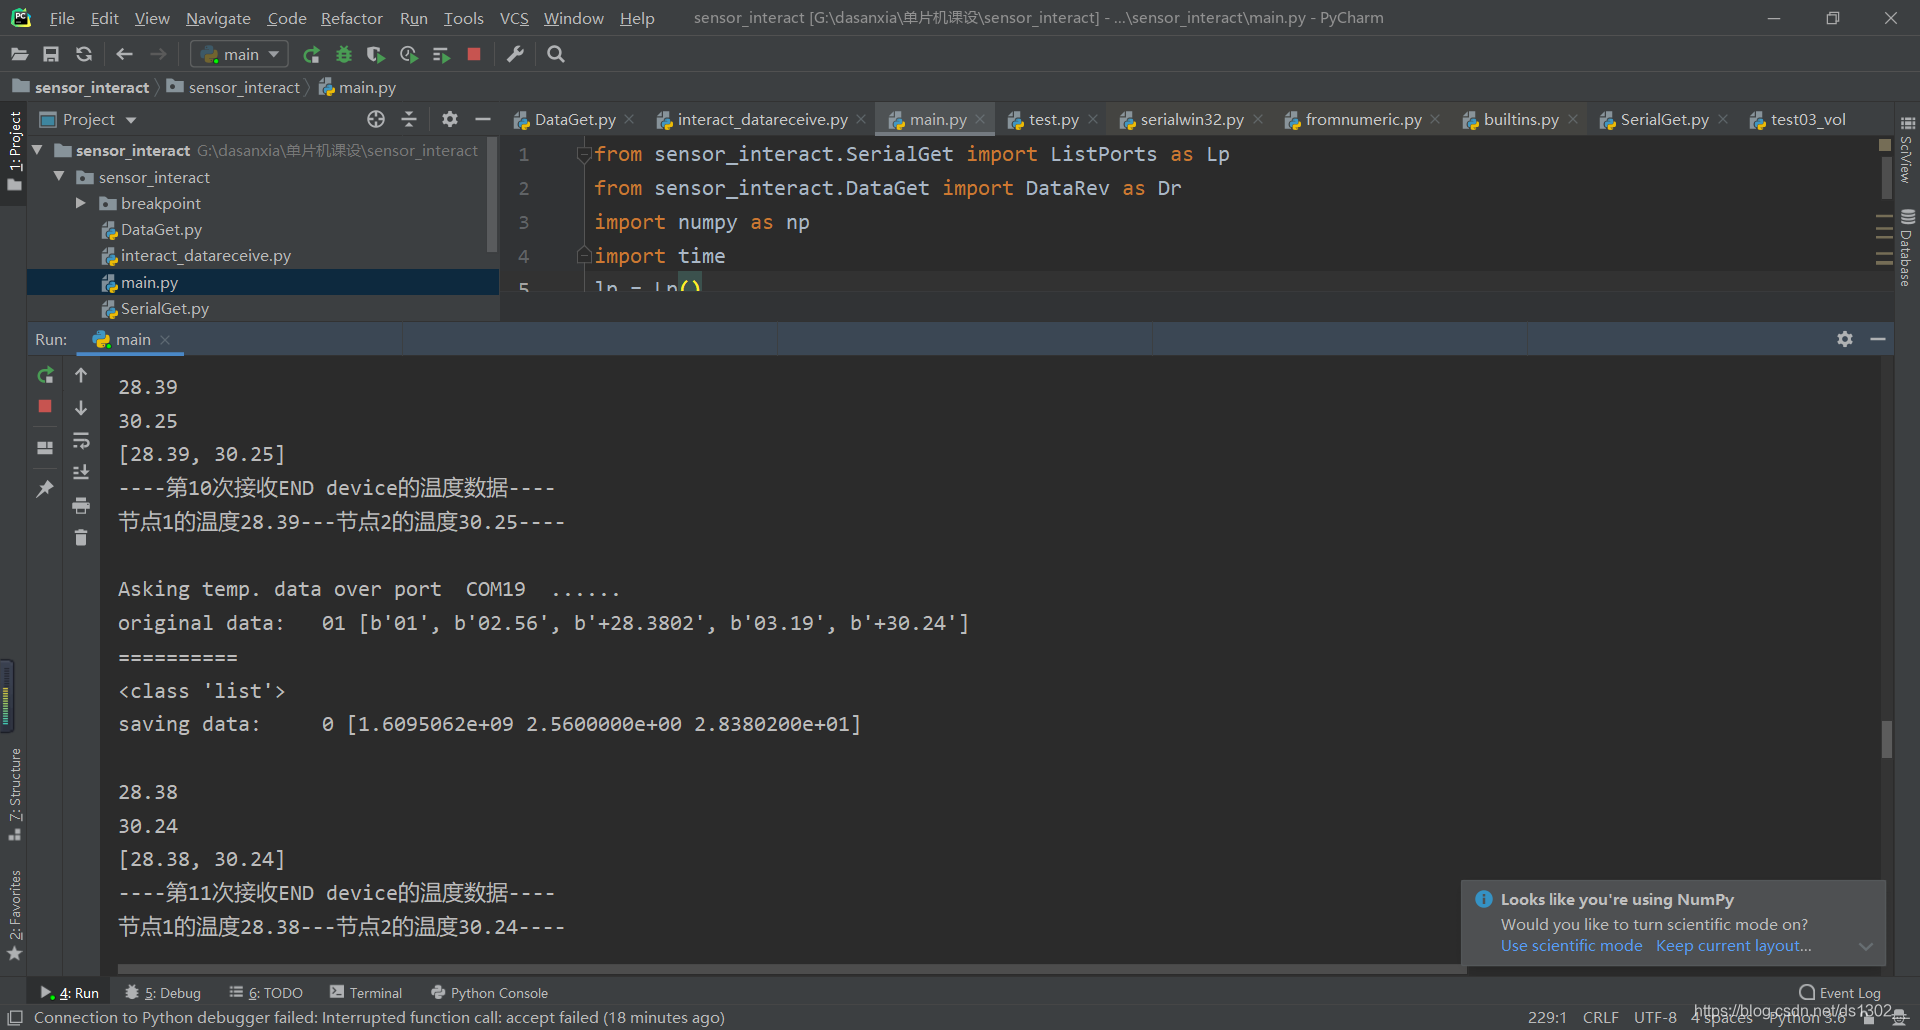Open the Event Log
This screenshot has height=1030, width=1920.
pyautogui.click(x=1840, y=993)
